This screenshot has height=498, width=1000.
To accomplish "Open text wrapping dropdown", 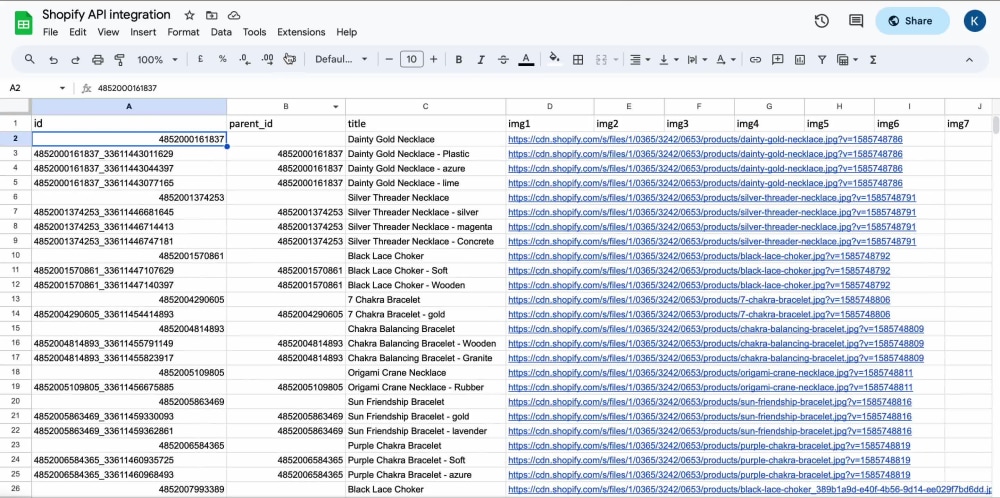I will coord(697,59).
